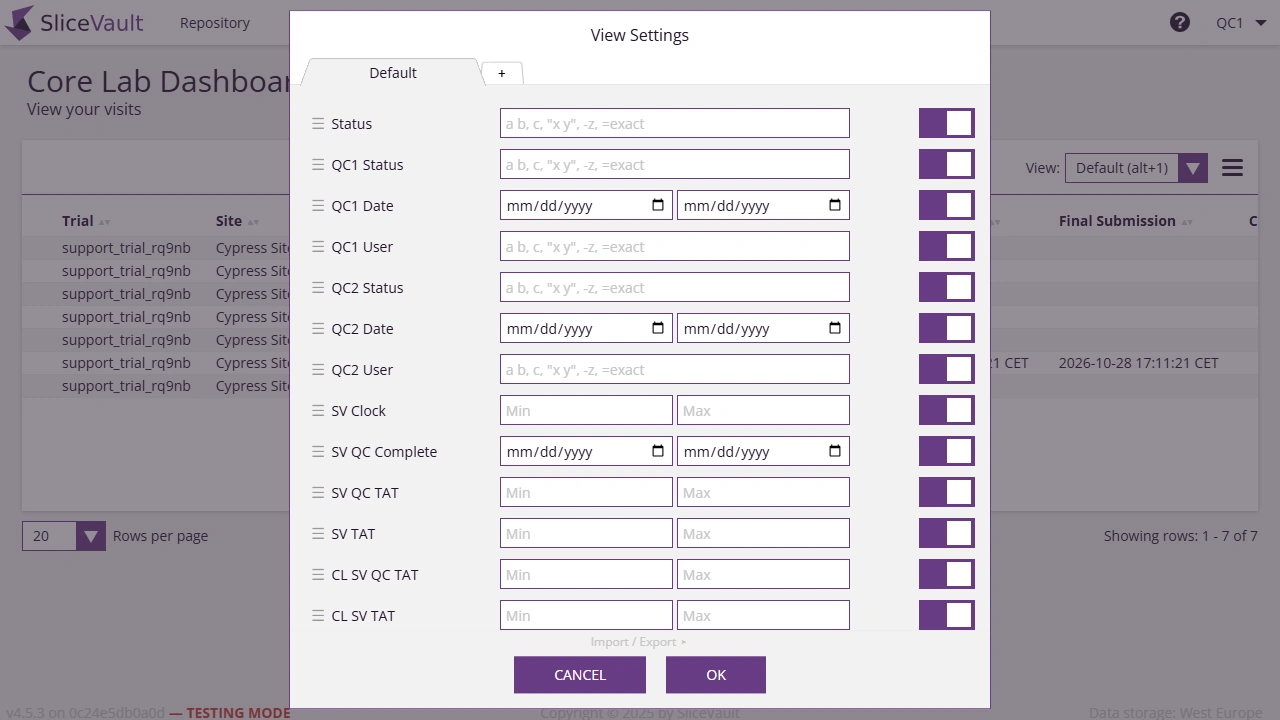The width and height of the screenshot is (1280, 720).
Task: Toggle the QC2 Status column switch
Action: 946,288
